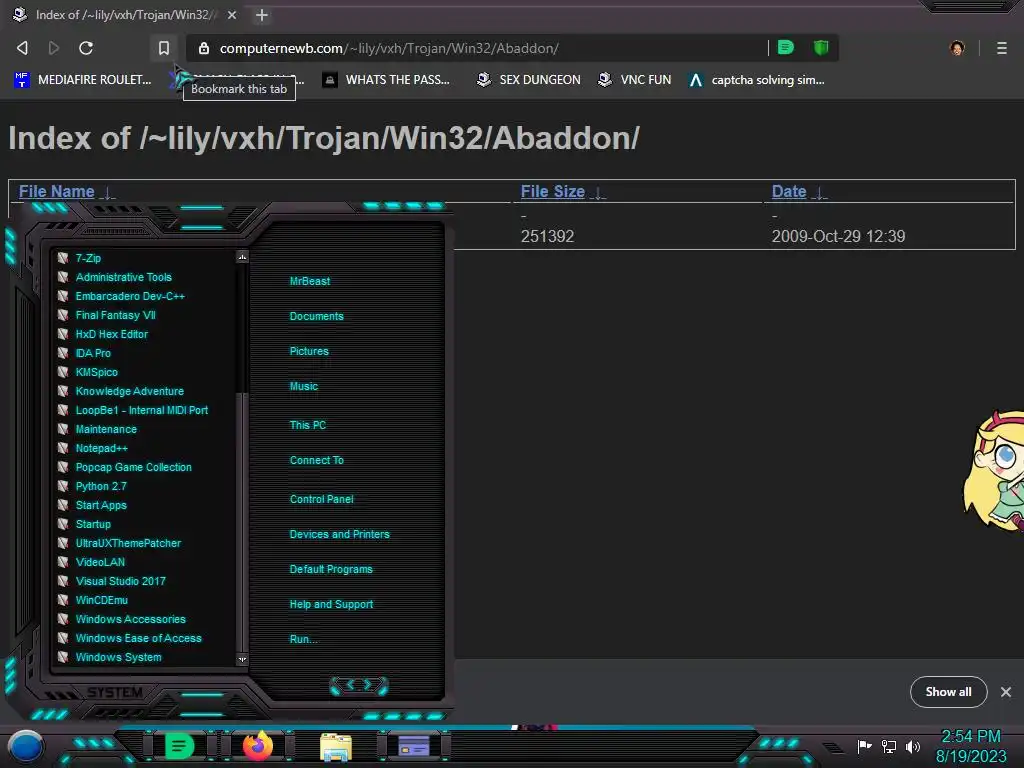1024x768 pixels.
Task: Open Documents from start menu
Action: (x=316, y=315)
